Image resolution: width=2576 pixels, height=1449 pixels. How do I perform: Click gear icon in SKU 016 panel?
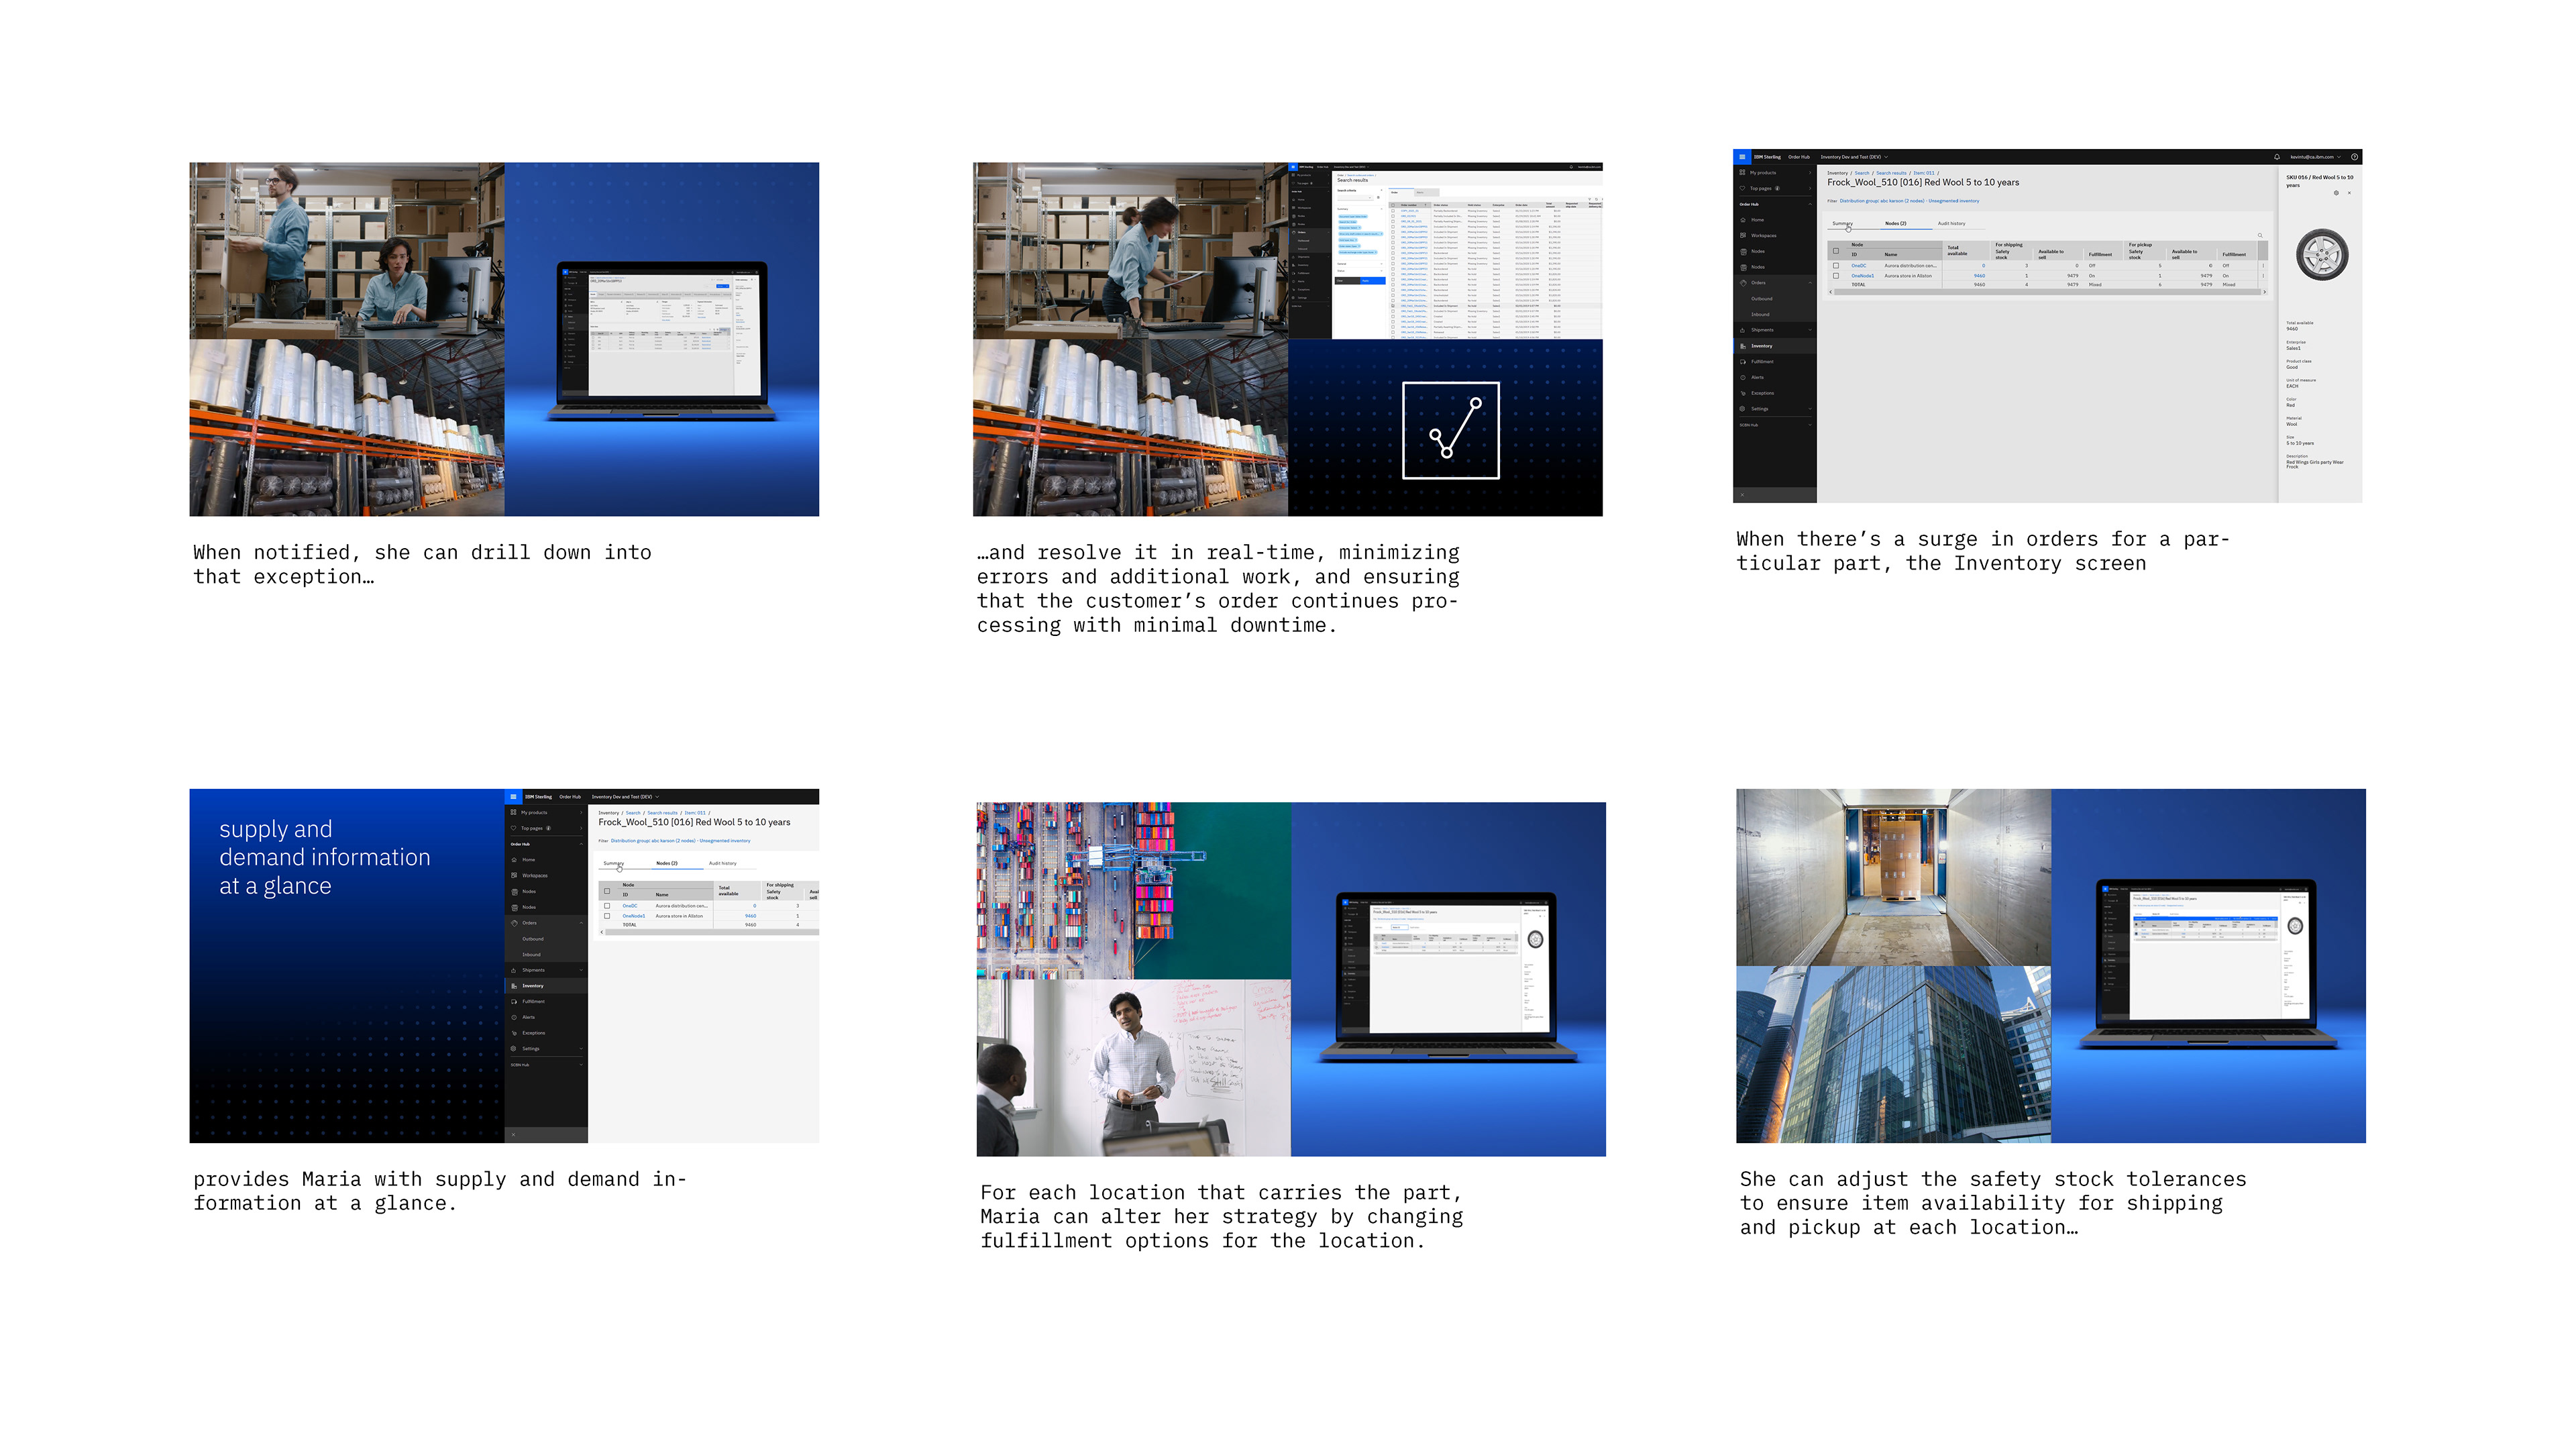point(2336,193)
